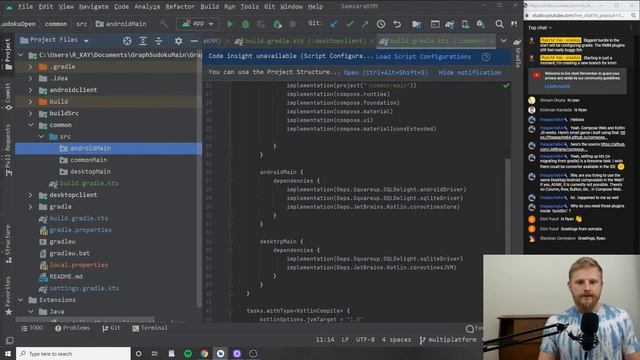Collapse all items in project tree
The height and width of the screenshot is (360, 640).
tap(158, 41)
